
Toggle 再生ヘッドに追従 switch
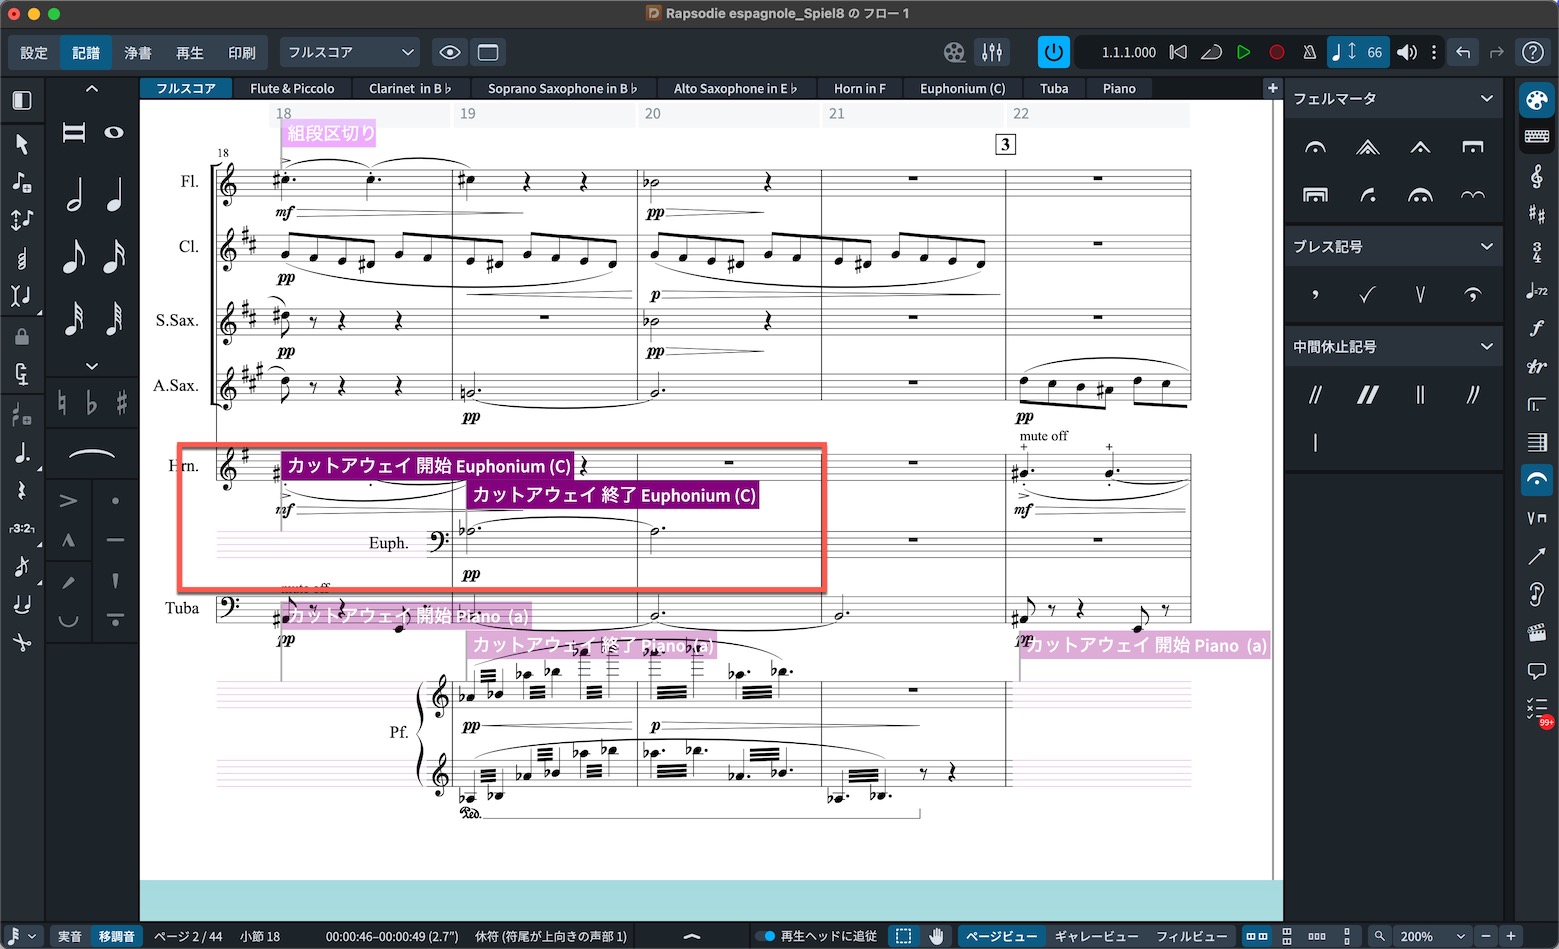[765, 936]
